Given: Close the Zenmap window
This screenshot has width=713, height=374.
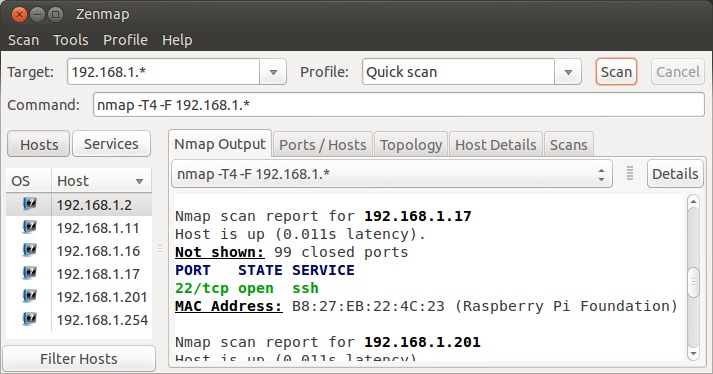Looking at the screenshot, I should [19, 14].
